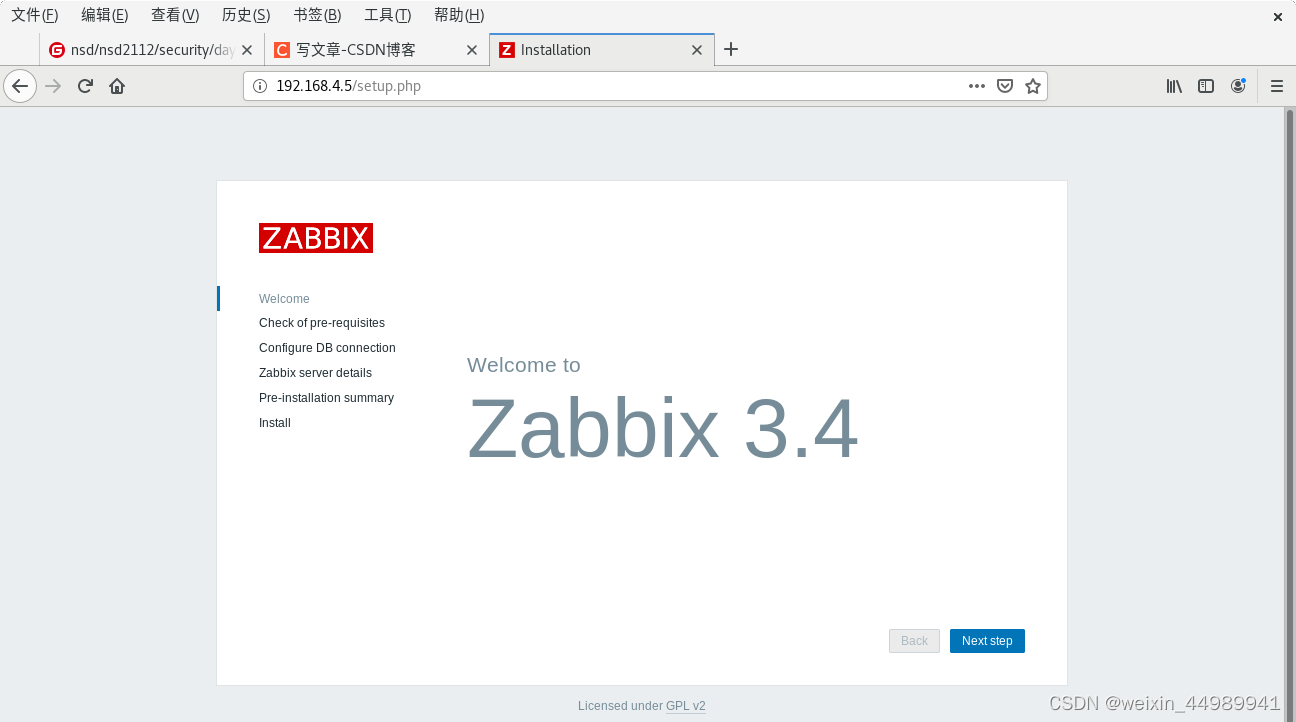This screenshot has height=722, width=1296.
Task: Reload the current page
Action: click(85, 86)
